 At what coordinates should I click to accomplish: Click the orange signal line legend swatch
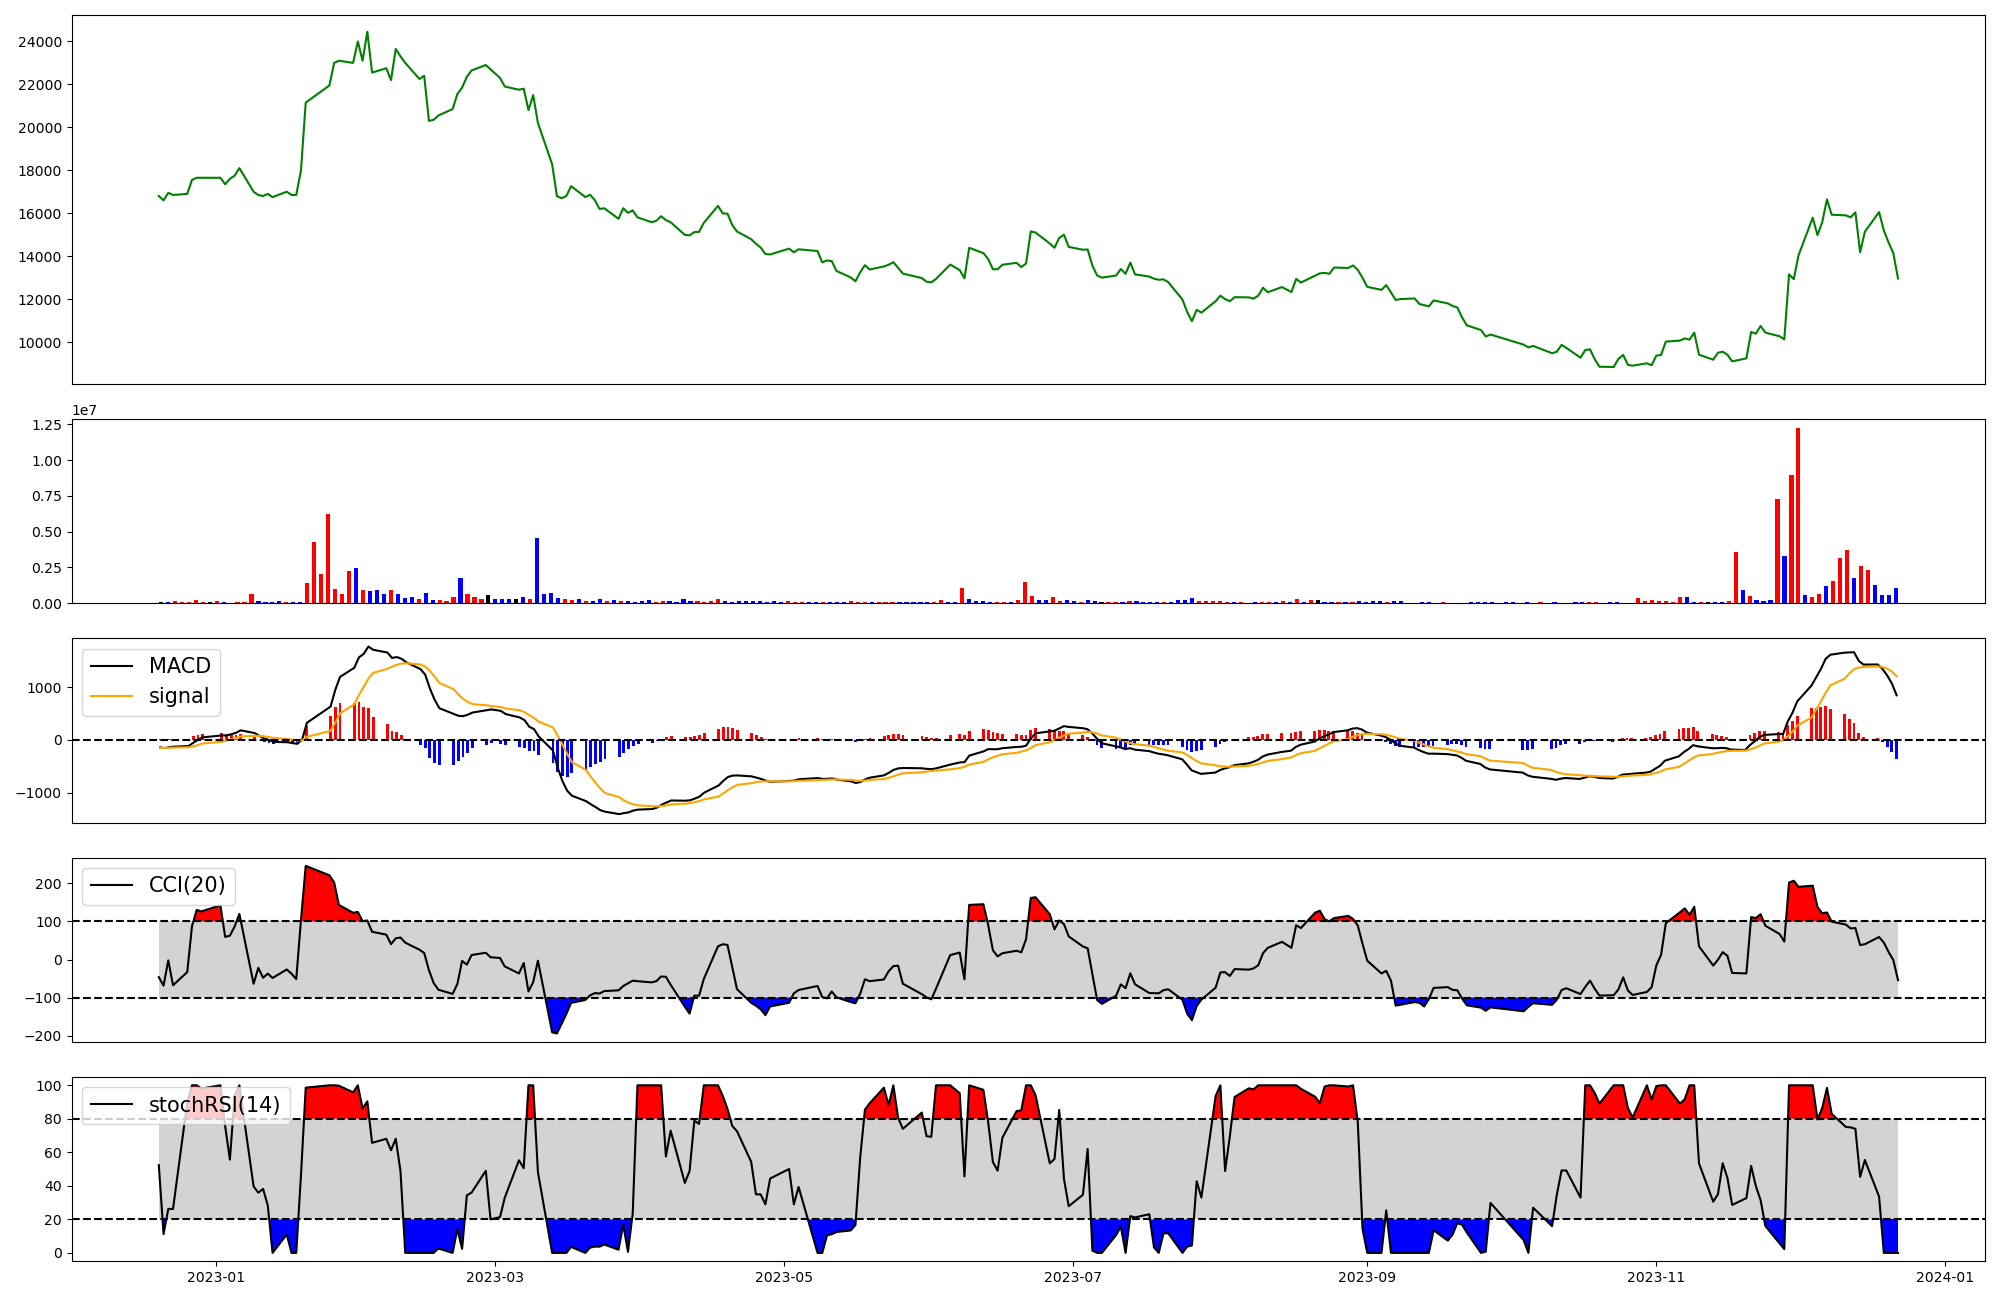pyautogui.click(x=111, y=696)
